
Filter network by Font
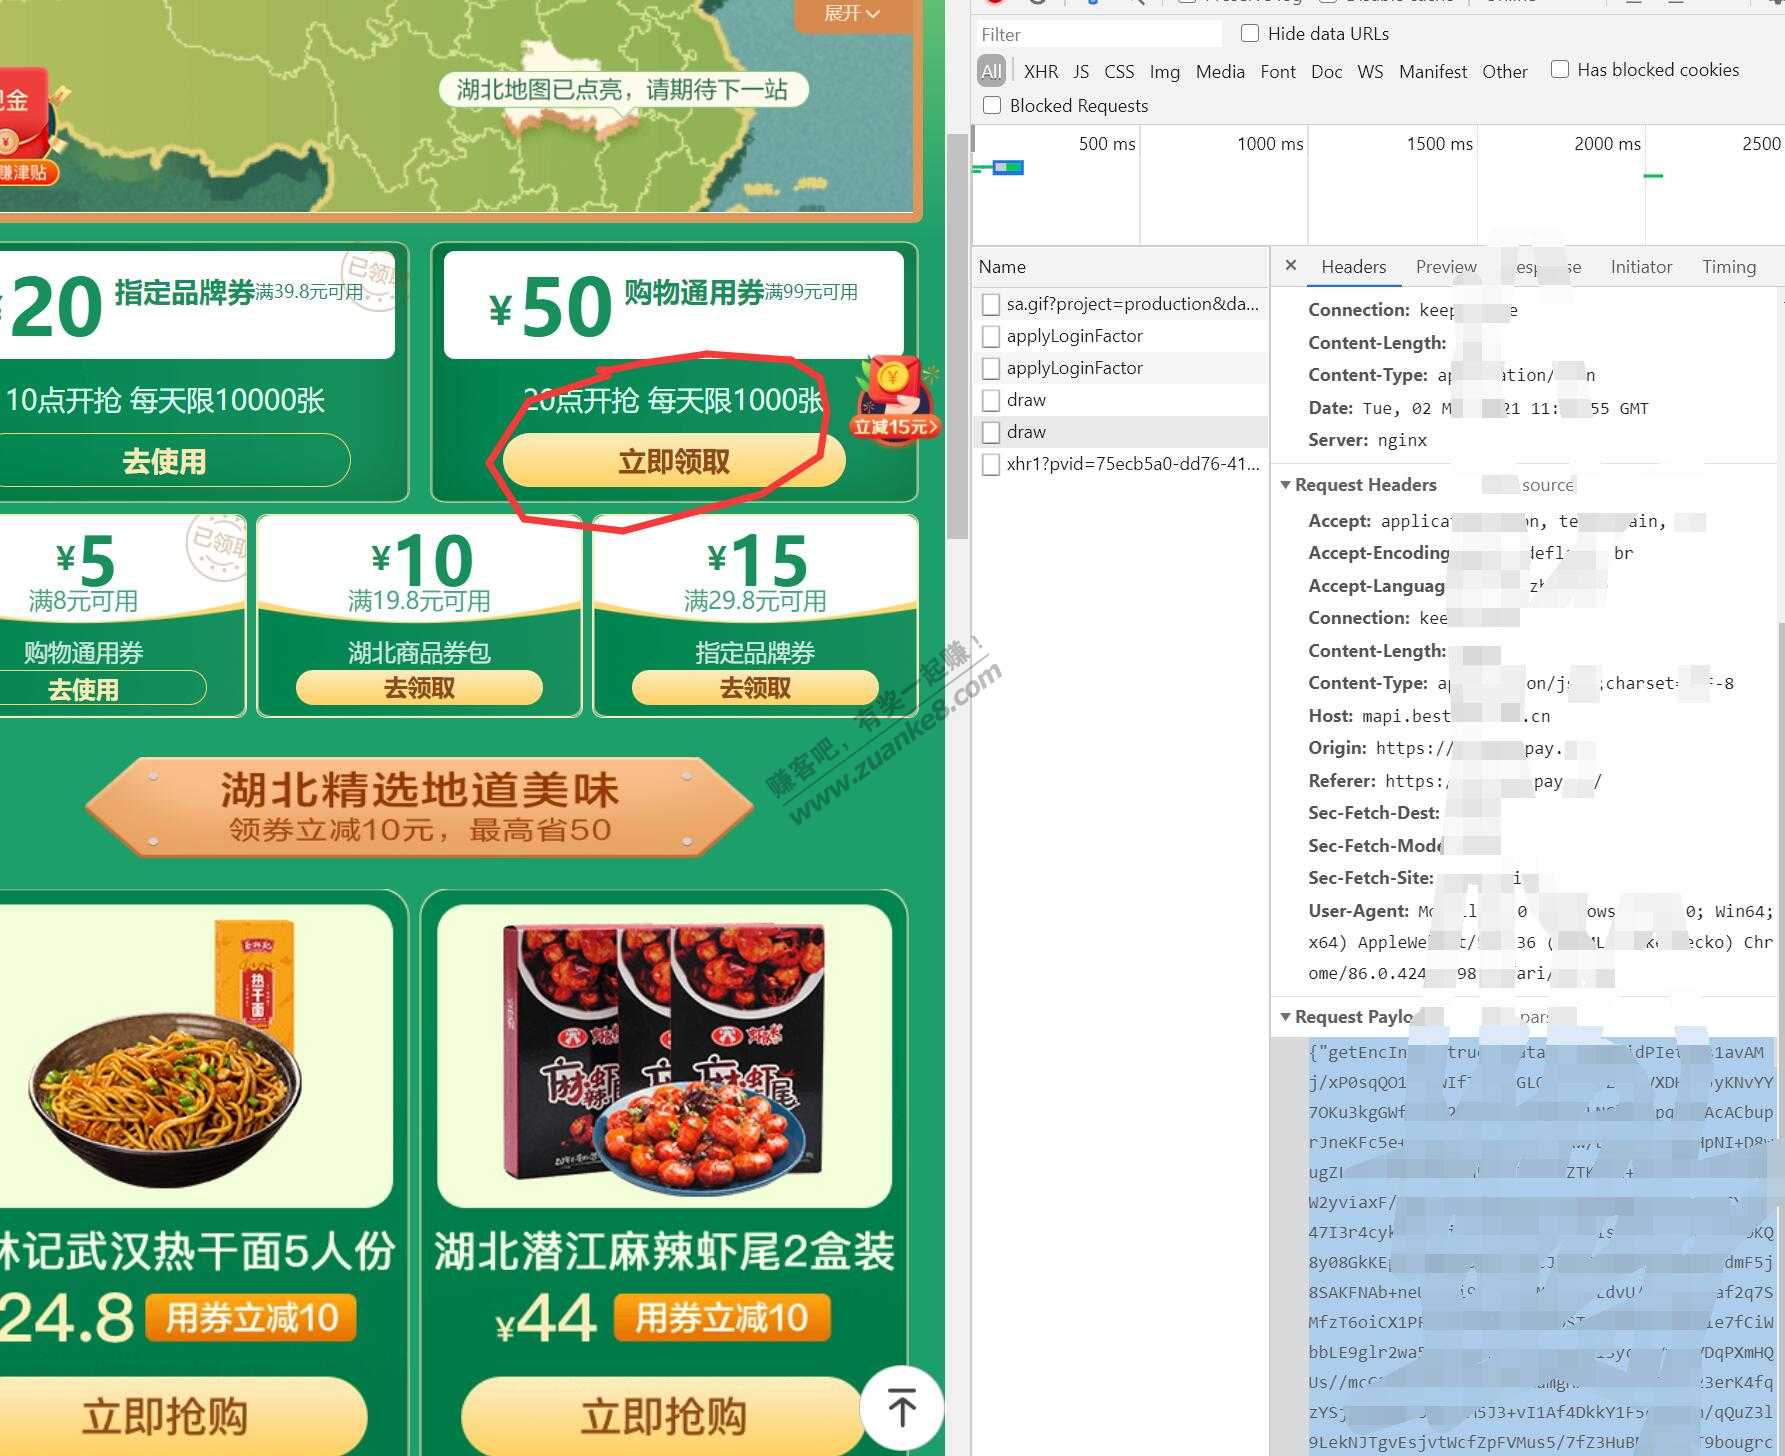click(x=1278, y=71)
